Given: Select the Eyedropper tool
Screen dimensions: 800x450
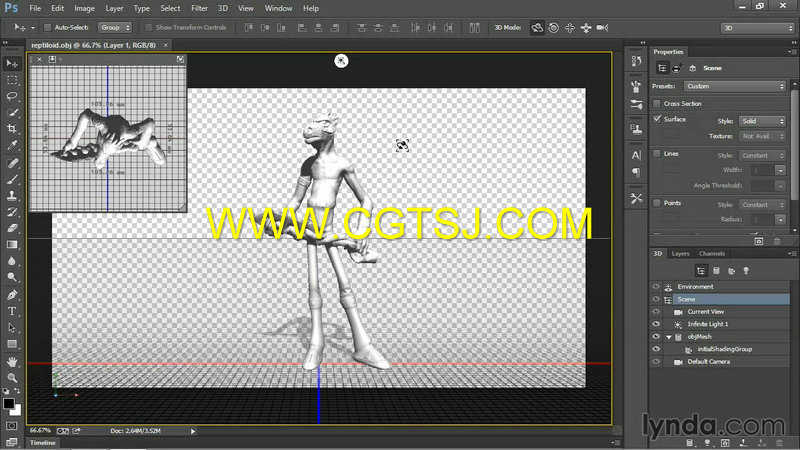Looking at the screenshot, I should click(12, 145).
